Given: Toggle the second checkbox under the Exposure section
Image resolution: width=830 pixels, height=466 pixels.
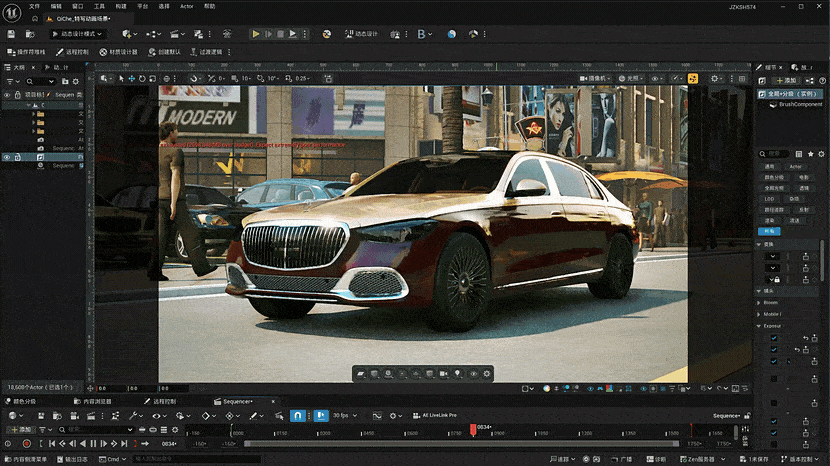Looking at the screenshot, I should 774,350.
